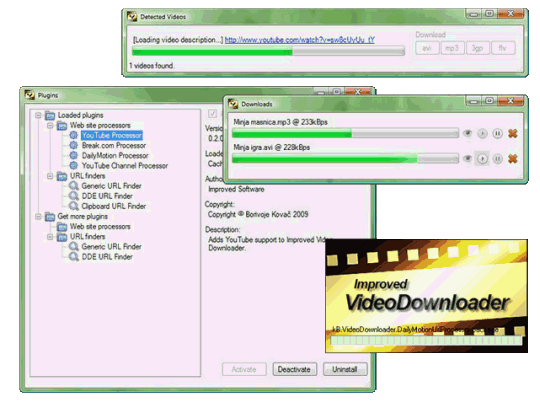The width and height of the screenshot is (540, 408).
Task: Click Minja masnica.mp3 progress bar
Action: (x=345, y=133)
